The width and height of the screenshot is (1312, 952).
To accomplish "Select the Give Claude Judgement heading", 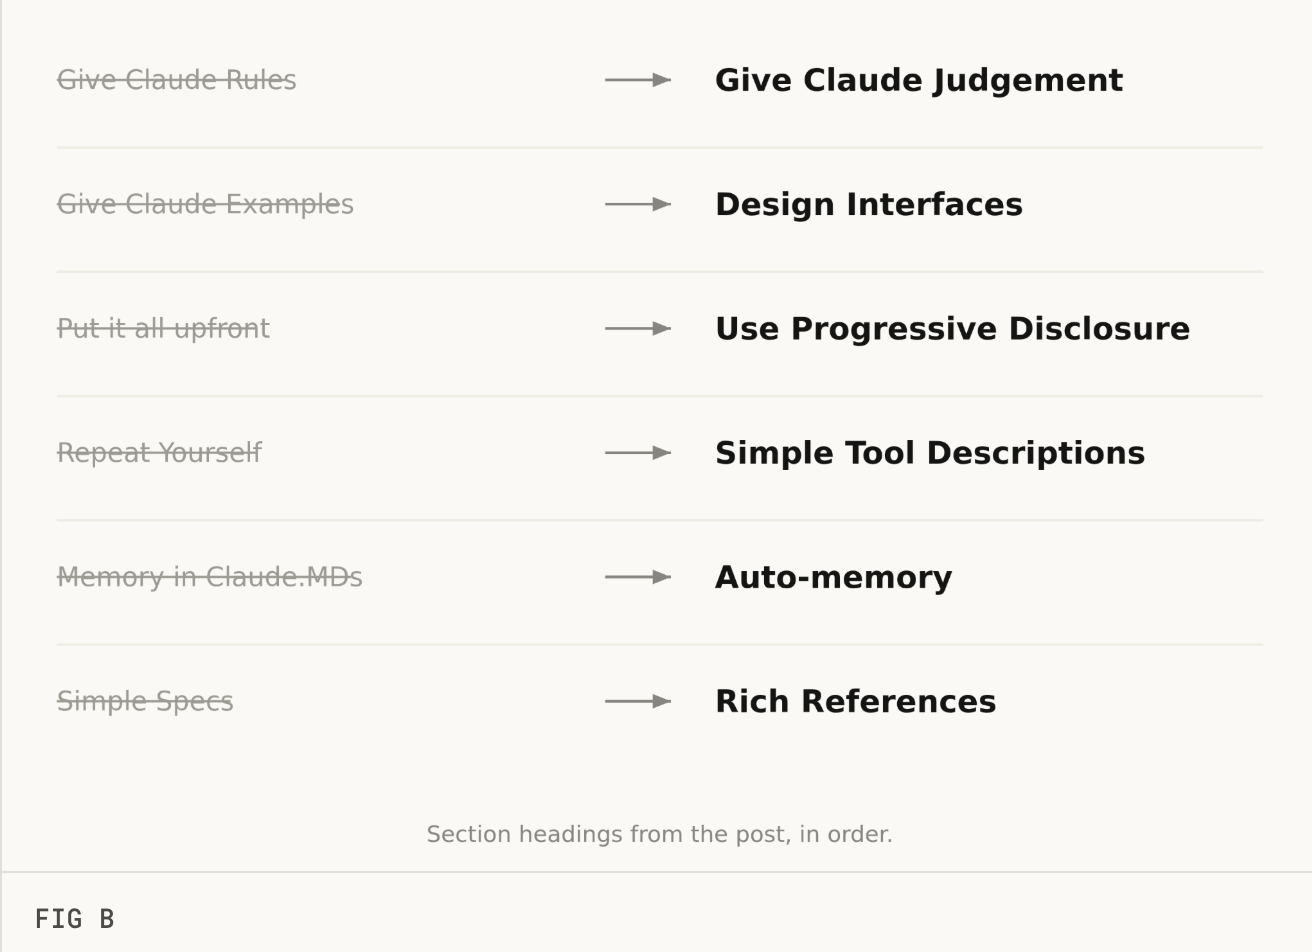I will click(x=919, y=81).
